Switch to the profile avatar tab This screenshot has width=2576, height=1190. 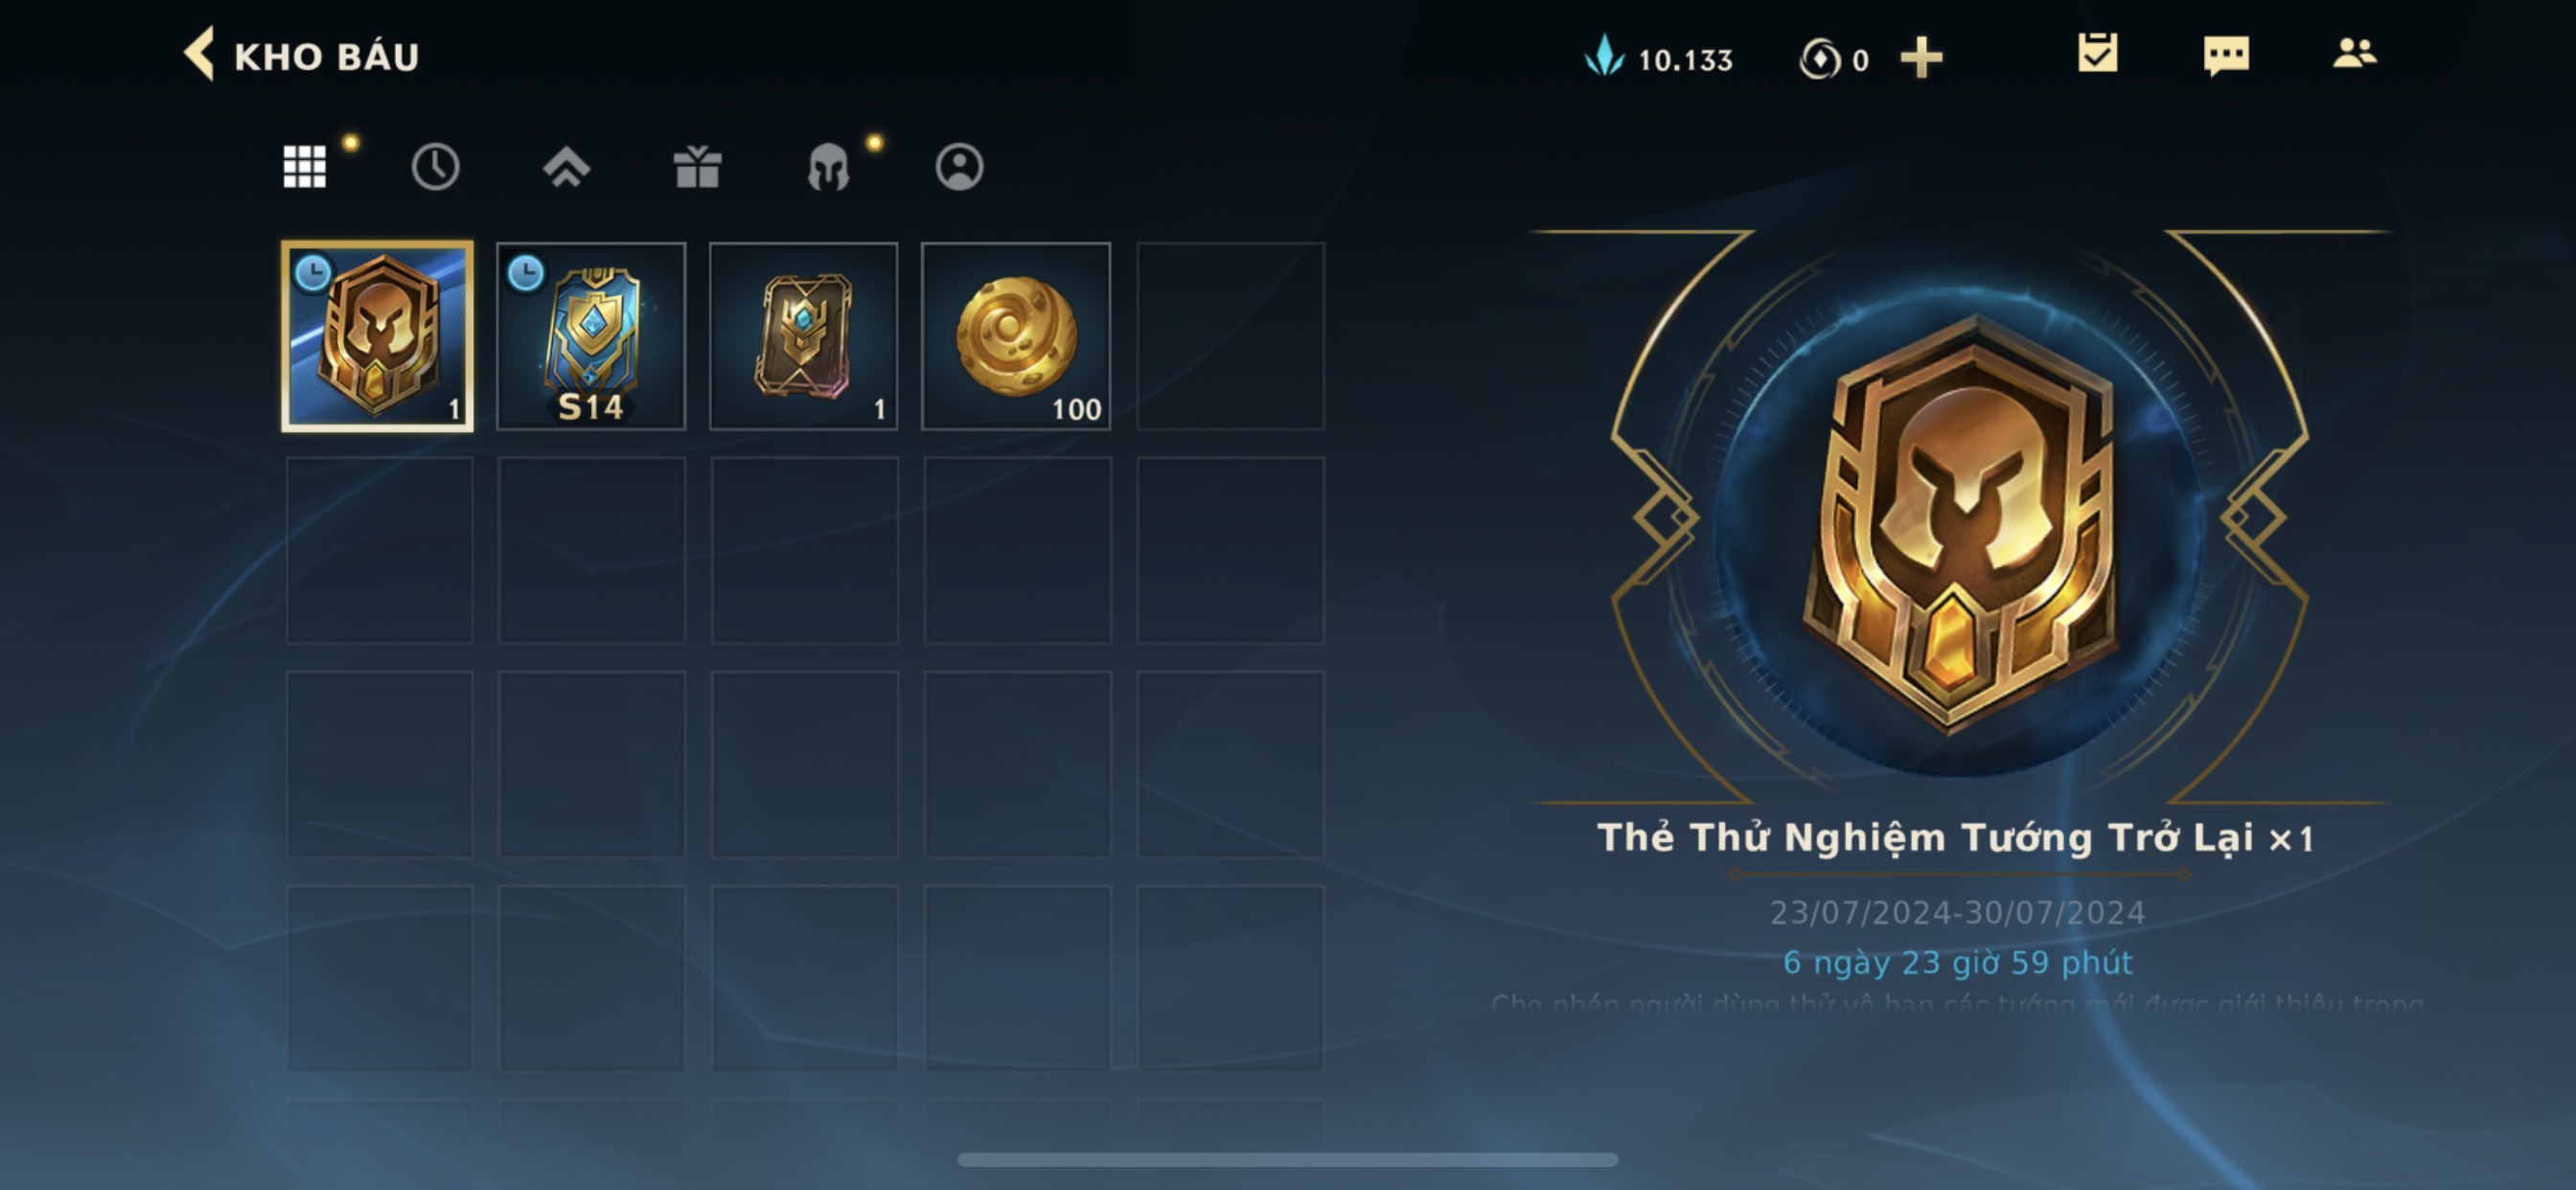(959, 166)
